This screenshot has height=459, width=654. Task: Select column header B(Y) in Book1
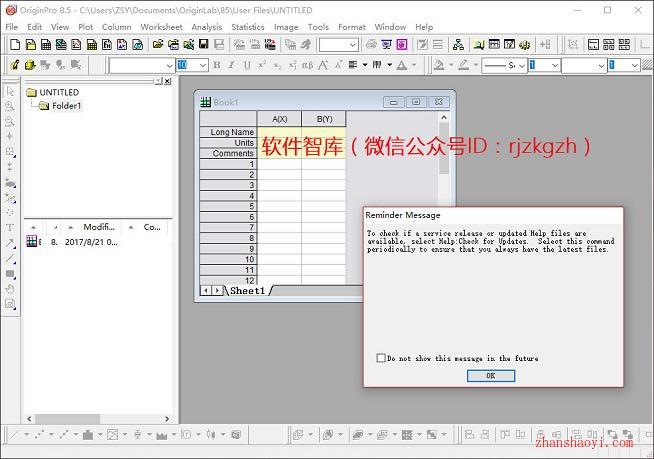pos(324,119)
